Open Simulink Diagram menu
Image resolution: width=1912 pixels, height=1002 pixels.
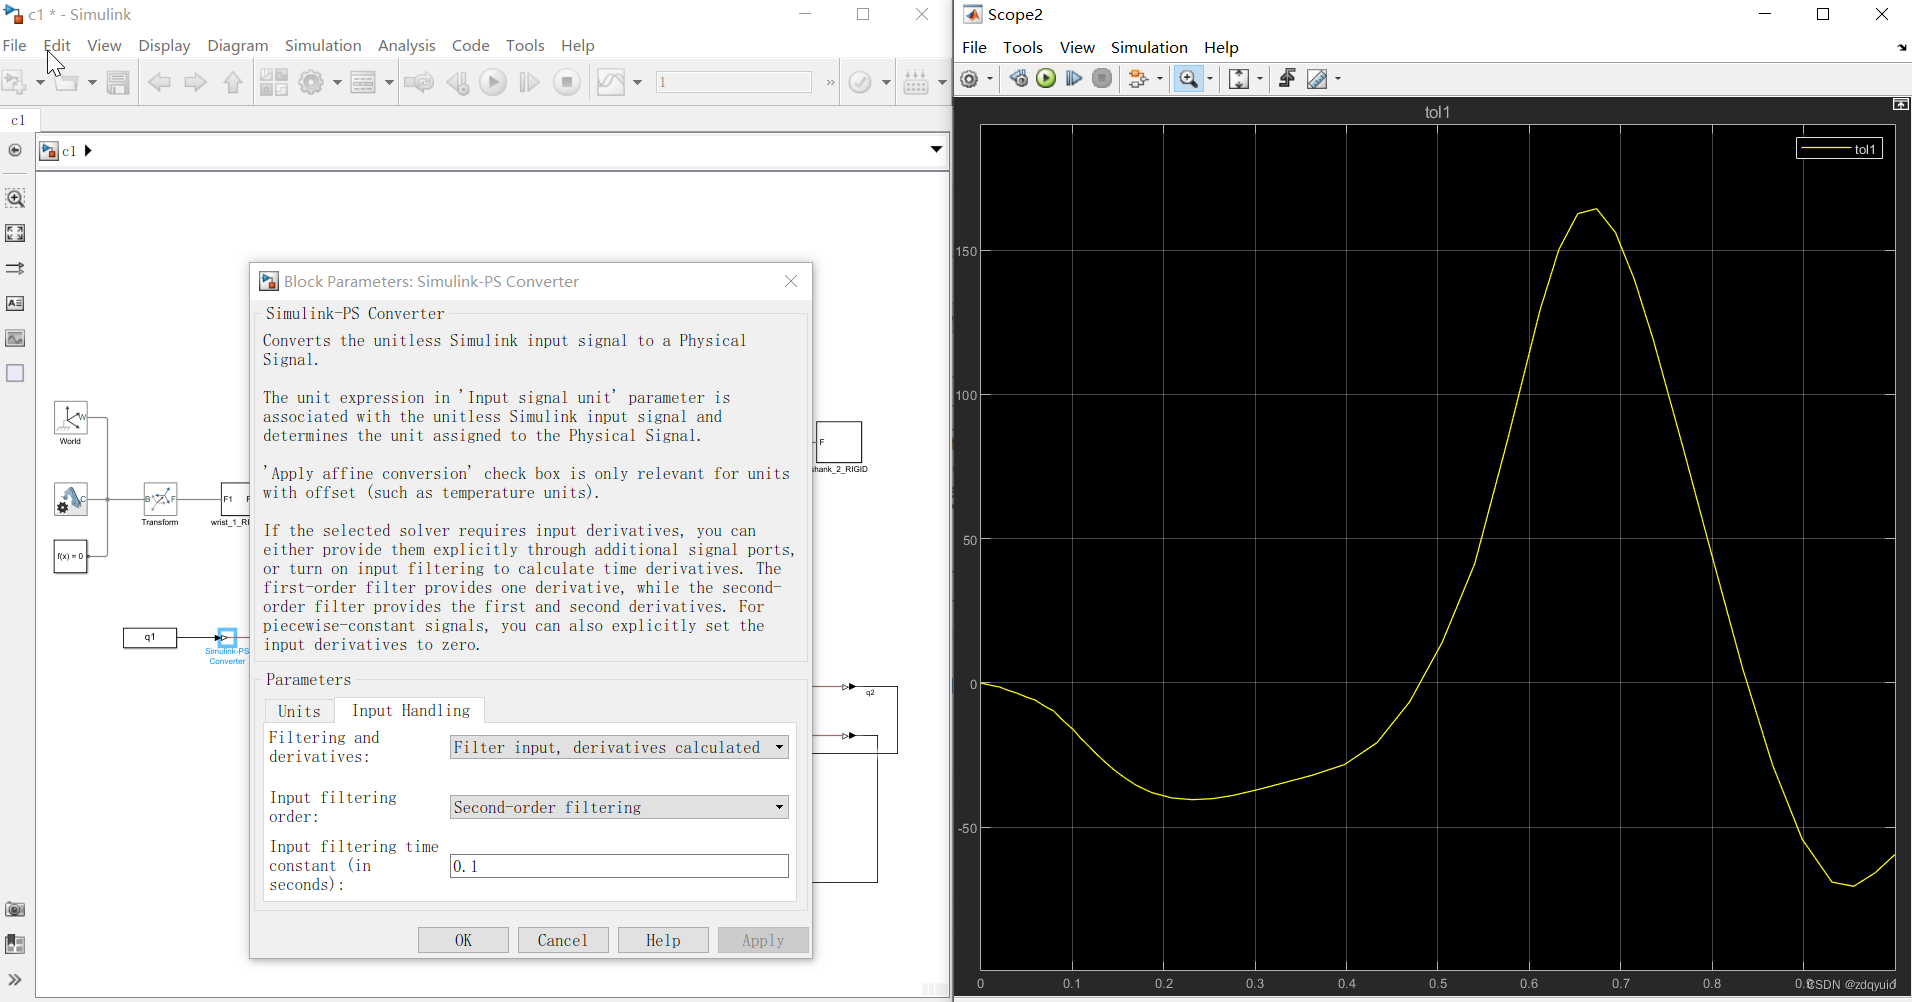[238, 45]
